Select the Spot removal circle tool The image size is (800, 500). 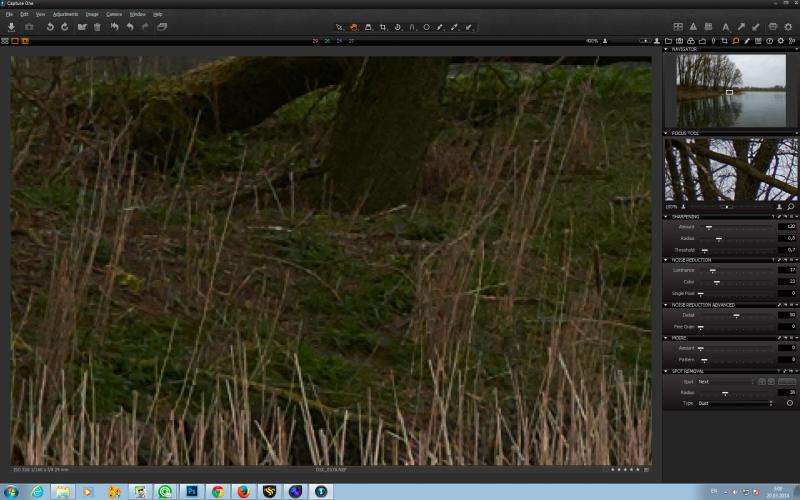pyautogui.click(x=427, y=27)
